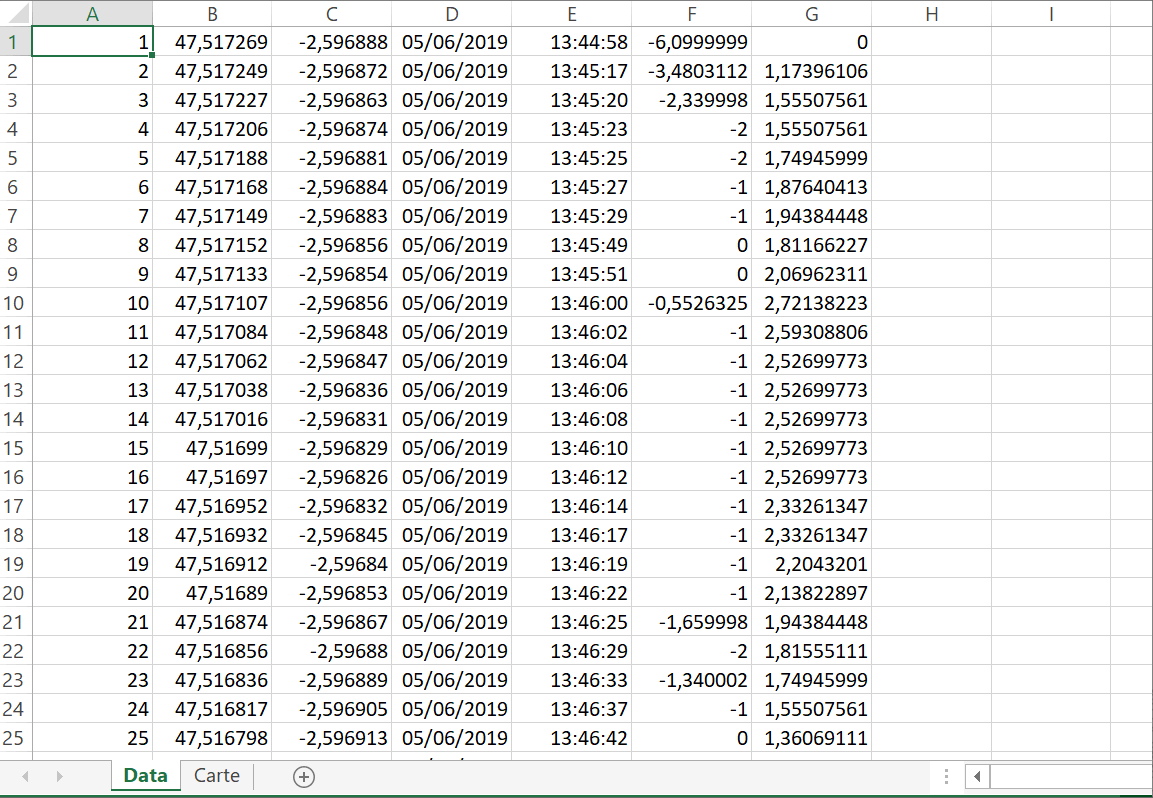
Task: Go to next sheet with right arrow
Action: coord(60,777)
